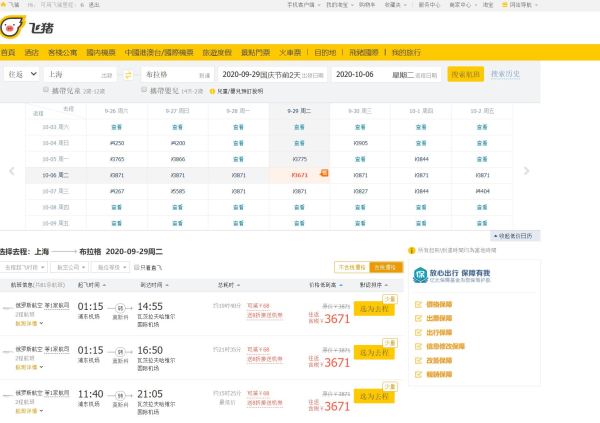Open 我的旅行 section

(x=406, y=52)
